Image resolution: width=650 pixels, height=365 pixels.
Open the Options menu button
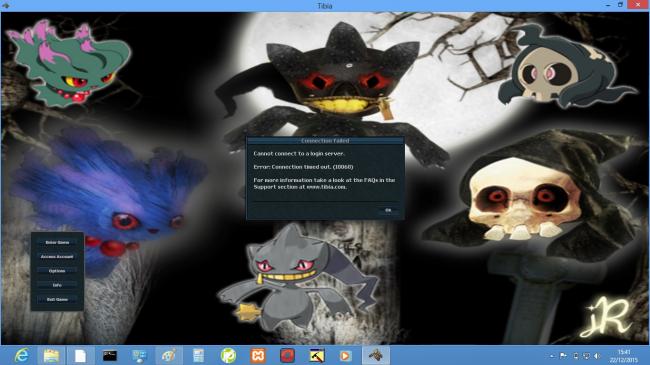(57, 271)
